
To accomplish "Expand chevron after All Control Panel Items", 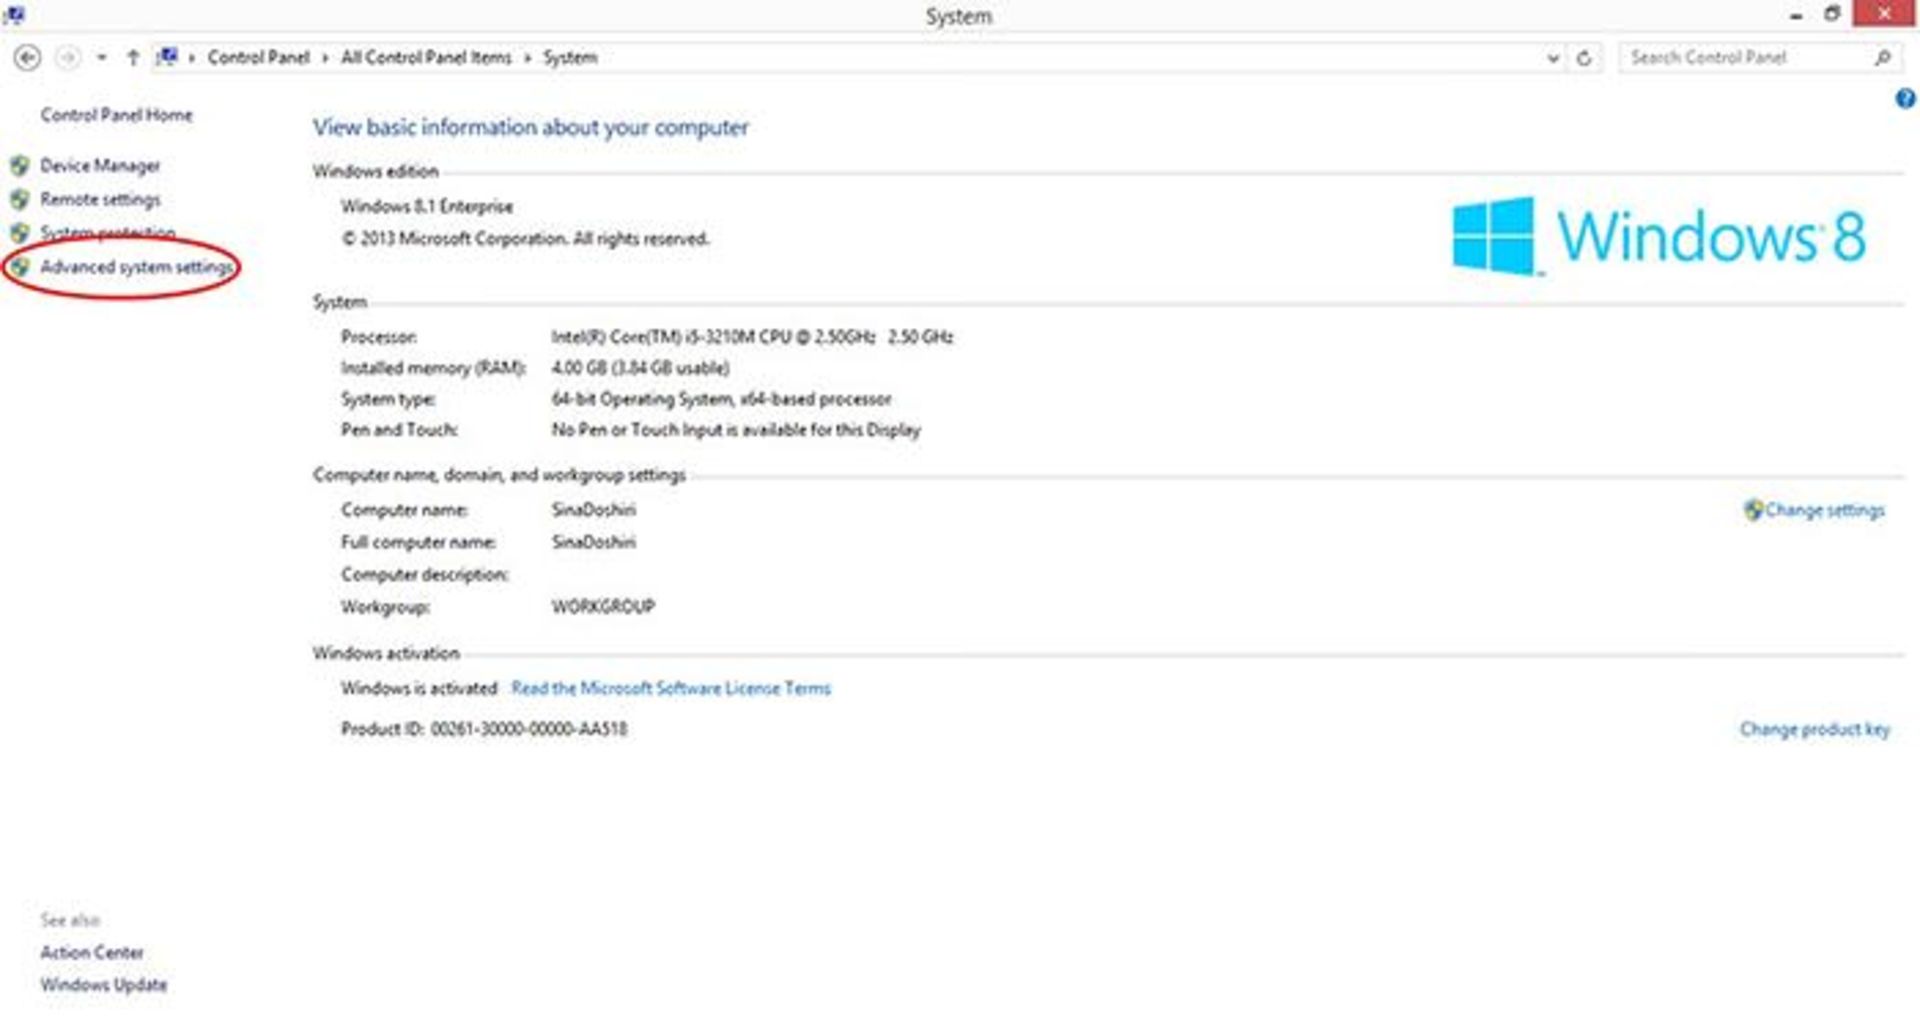I will (x=527, y=58).
